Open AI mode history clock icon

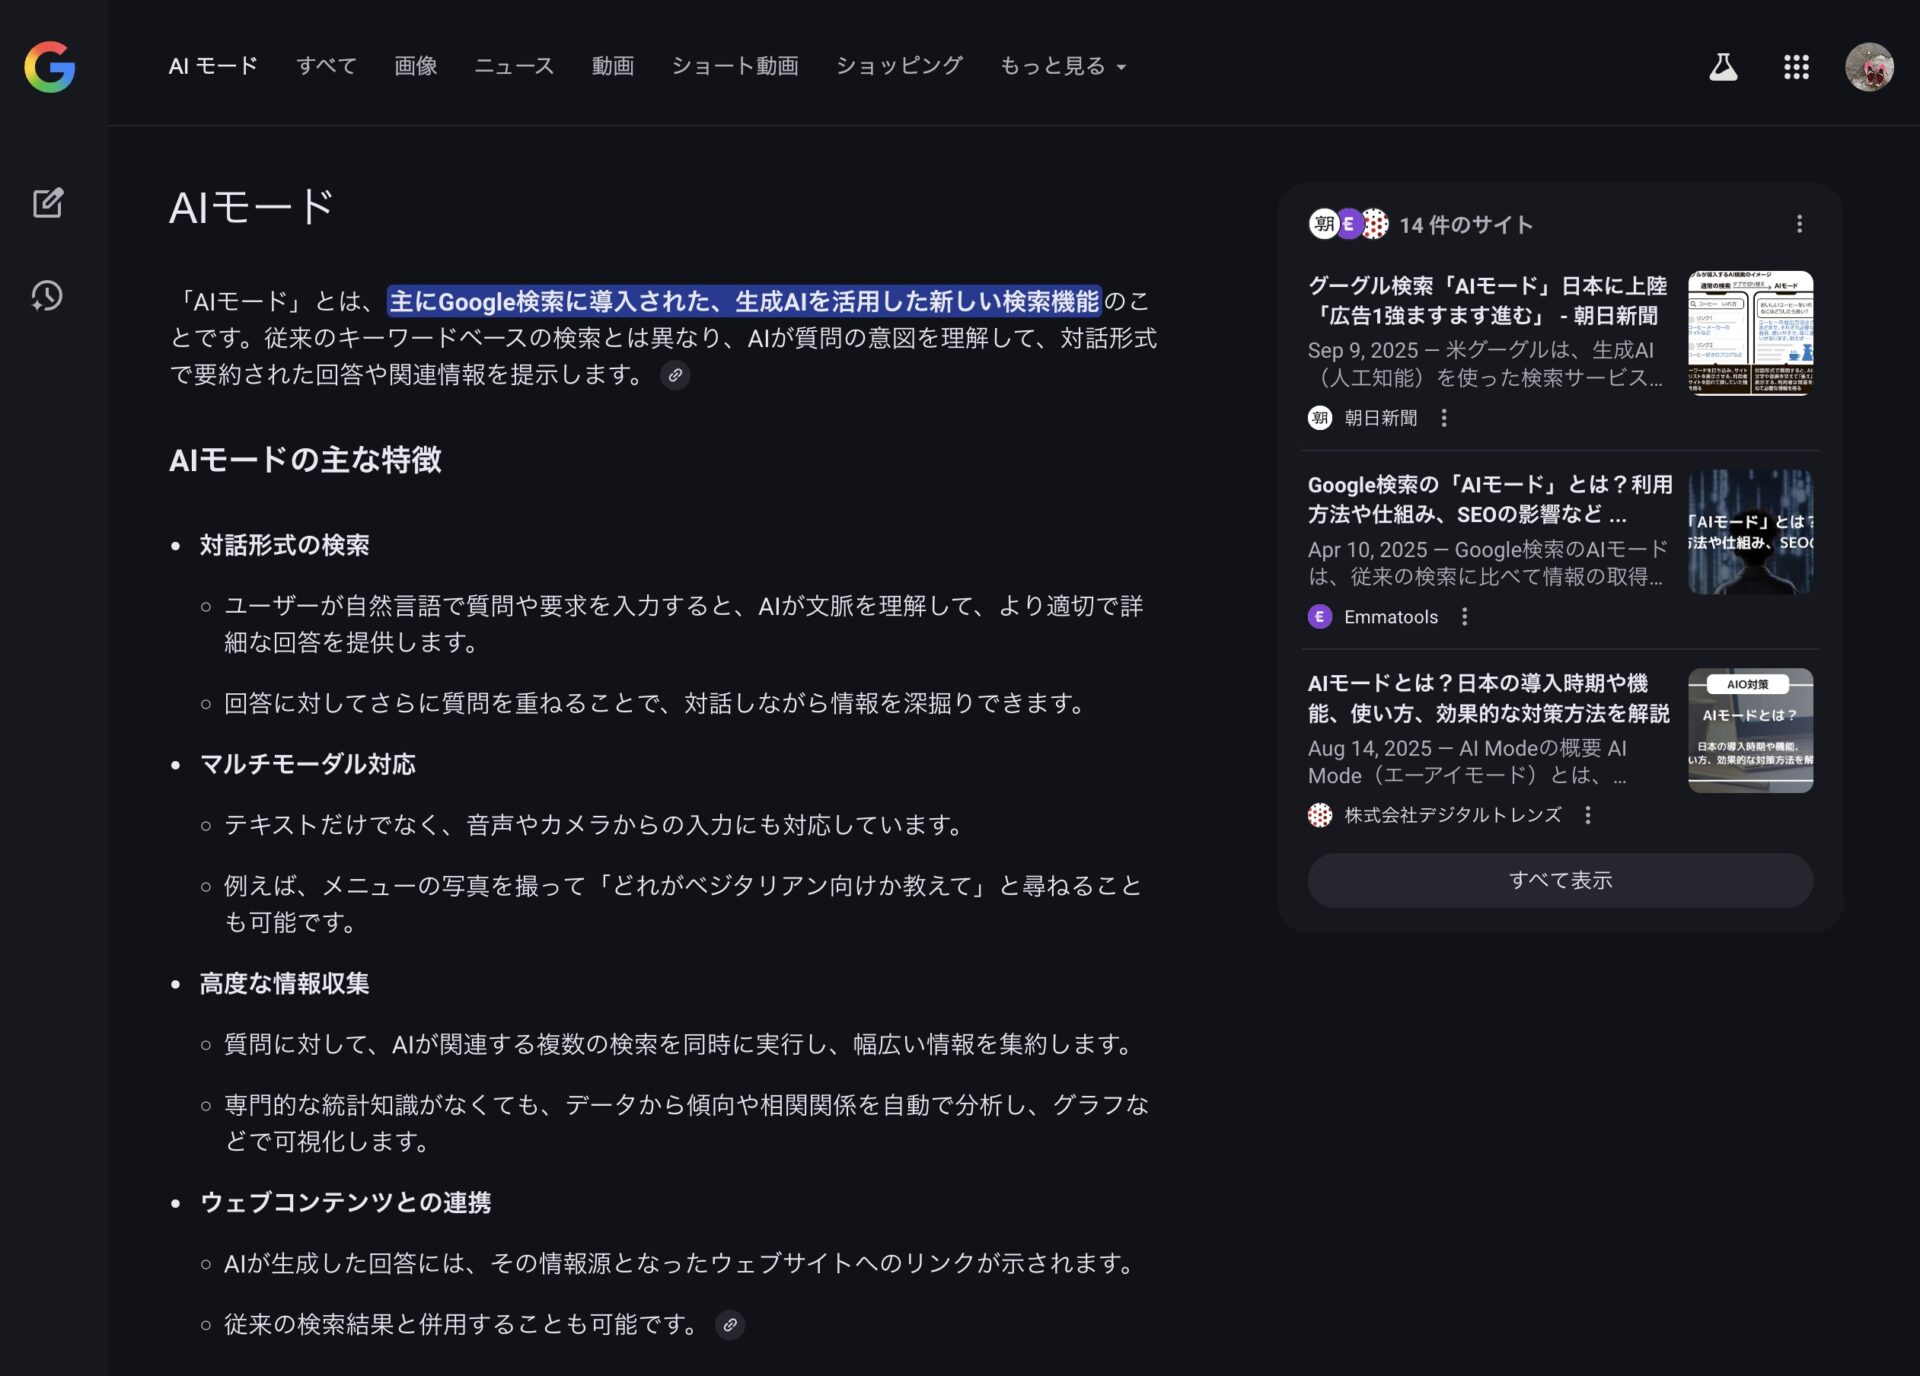[x=47, y=296]
